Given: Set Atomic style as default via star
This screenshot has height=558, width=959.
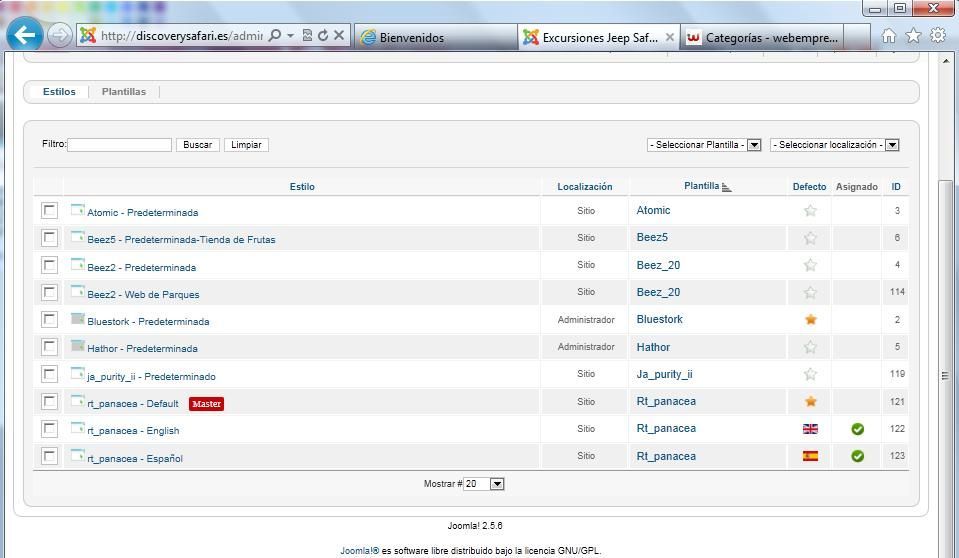Looking at the screenshot, I should [810, 210].
